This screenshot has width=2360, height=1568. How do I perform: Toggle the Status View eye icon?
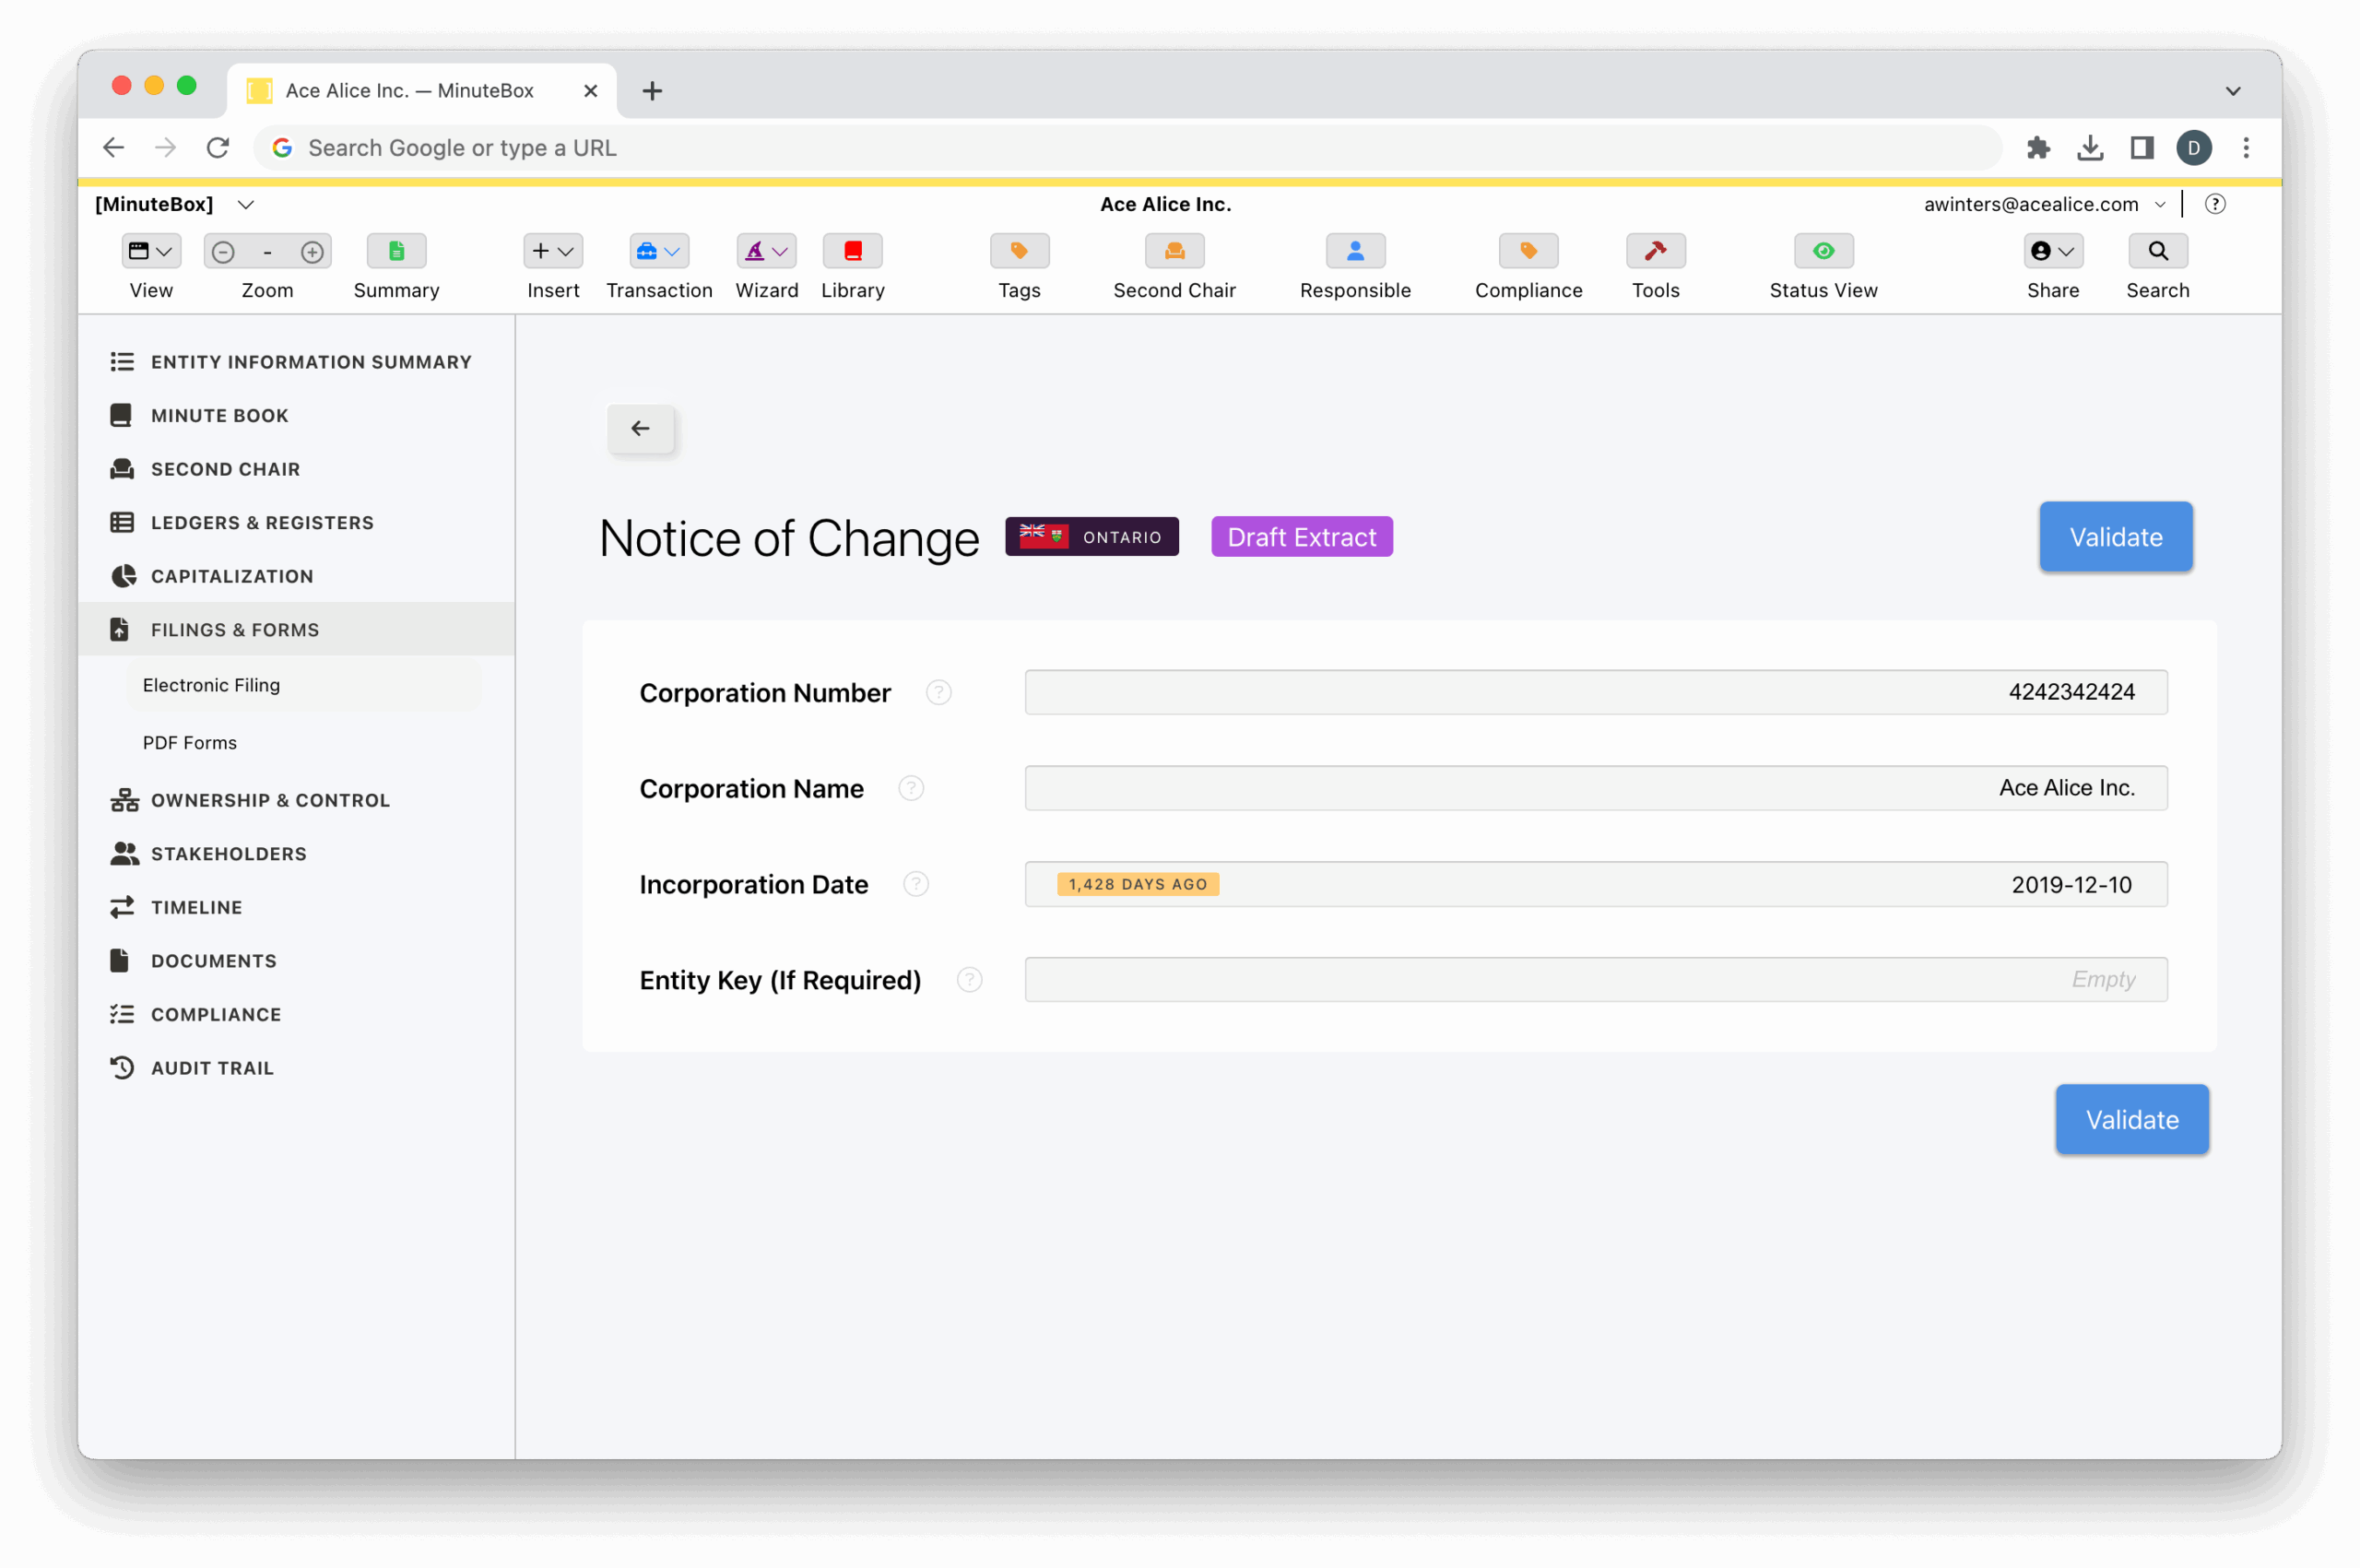click(1823, 251)
